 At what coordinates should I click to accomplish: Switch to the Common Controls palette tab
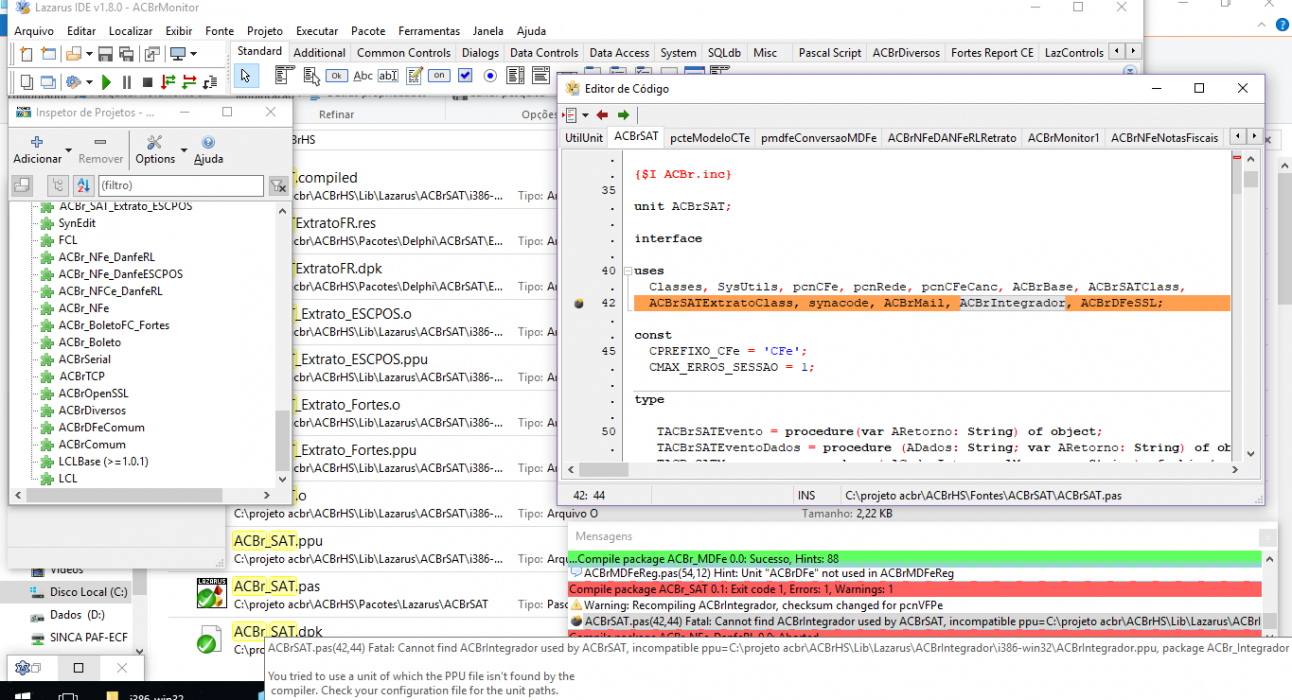[404, 53]
